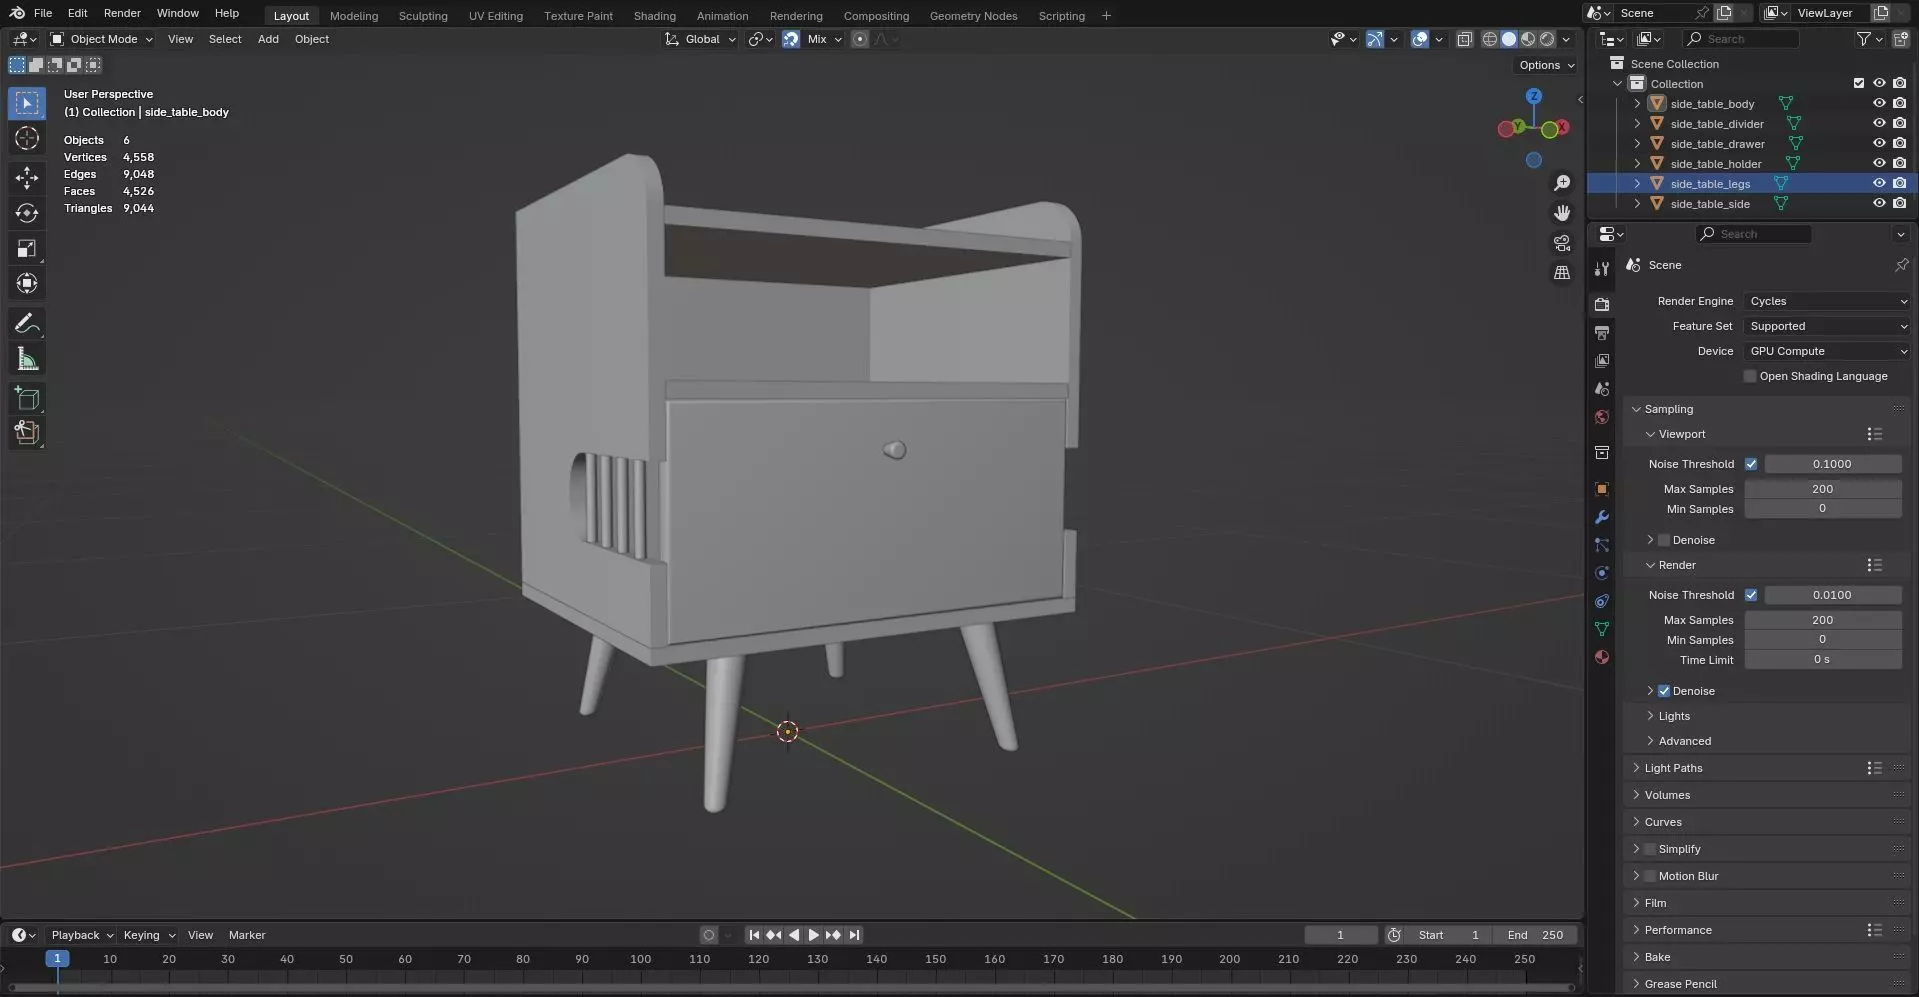Screen dimensions: 1919x997
Task: Click the viewport pan hand icon
Action: coord(1562,213)
